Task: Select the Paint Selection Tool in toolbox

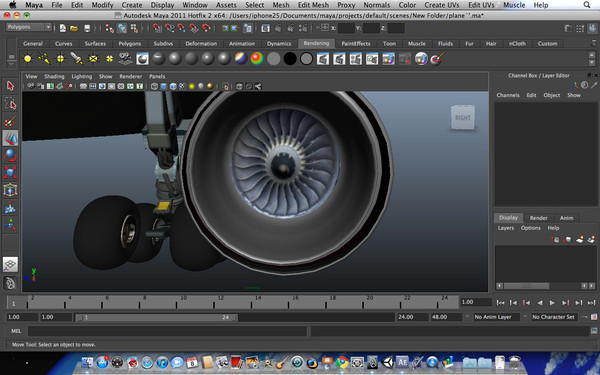Action: pos(10,121)
